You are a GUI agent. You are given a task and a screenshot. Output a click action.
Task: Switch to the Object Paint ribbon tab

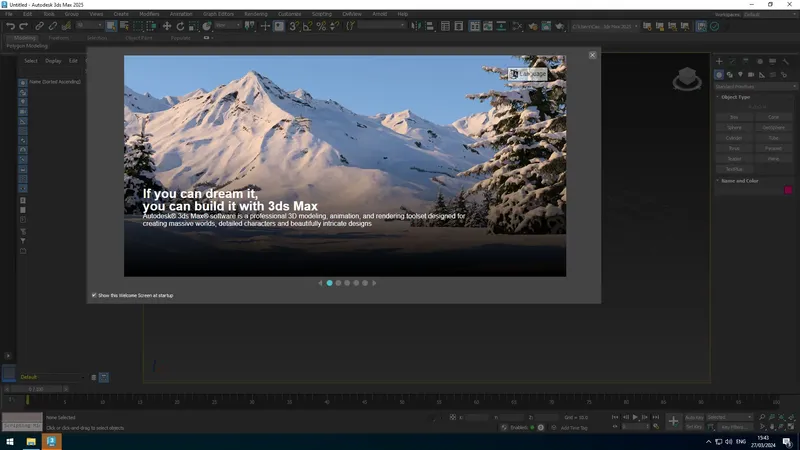tap(139, 38)
